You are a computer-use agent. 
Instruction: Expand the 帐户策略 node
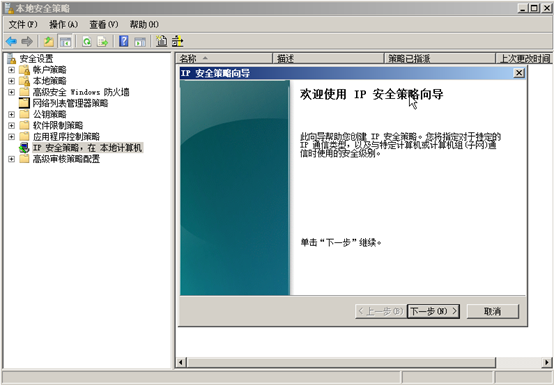[x=11, y=70]
